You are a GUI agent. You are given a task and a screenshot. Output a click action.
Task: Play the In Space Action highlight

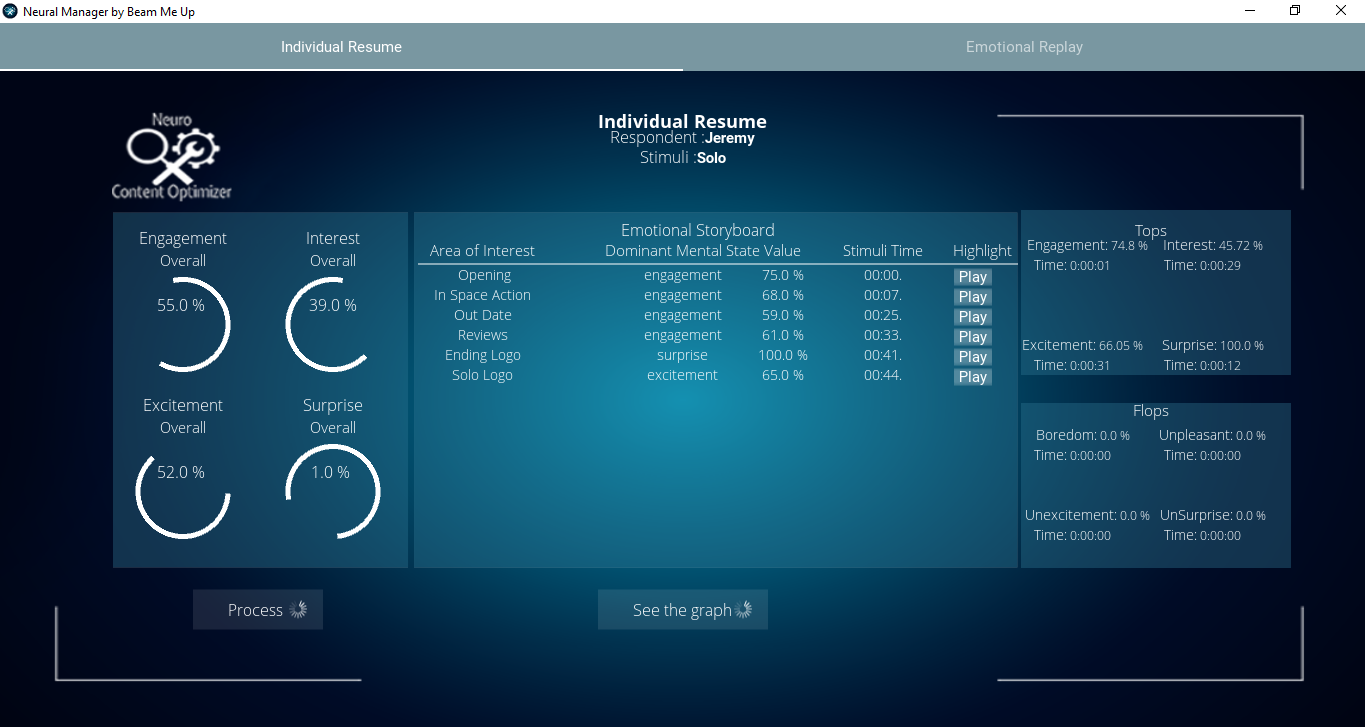pos(972,297)
